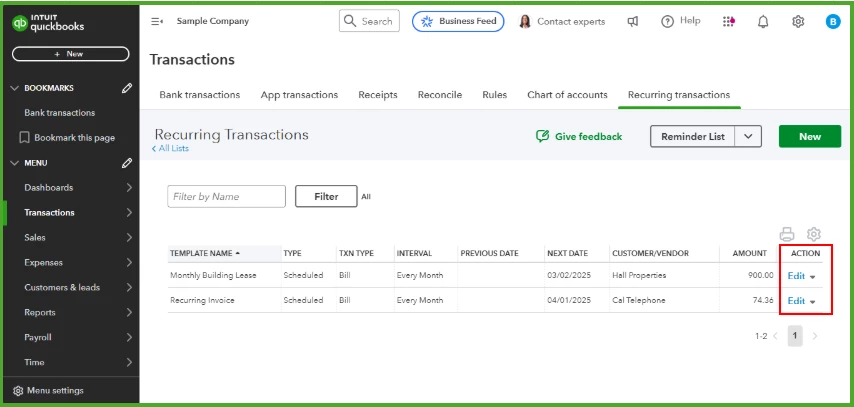Open the Reconcile tab
854x407 pixels.
coord(440,95)
